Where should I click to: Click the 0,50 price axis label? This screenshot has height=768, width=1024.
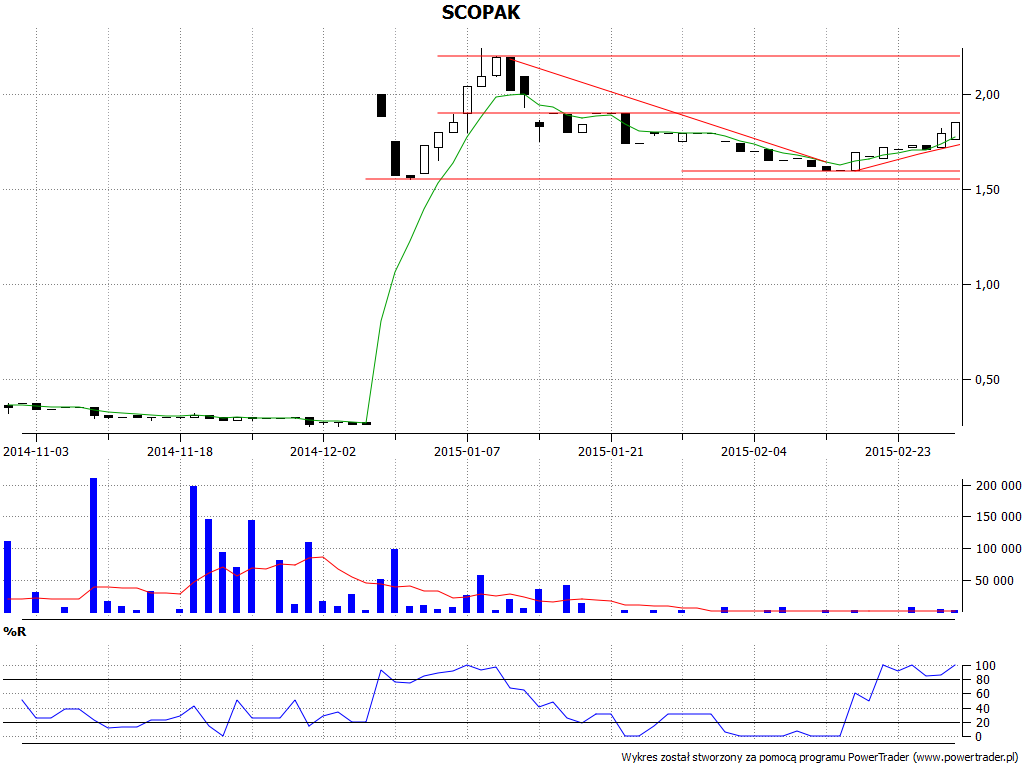(987, 379)
